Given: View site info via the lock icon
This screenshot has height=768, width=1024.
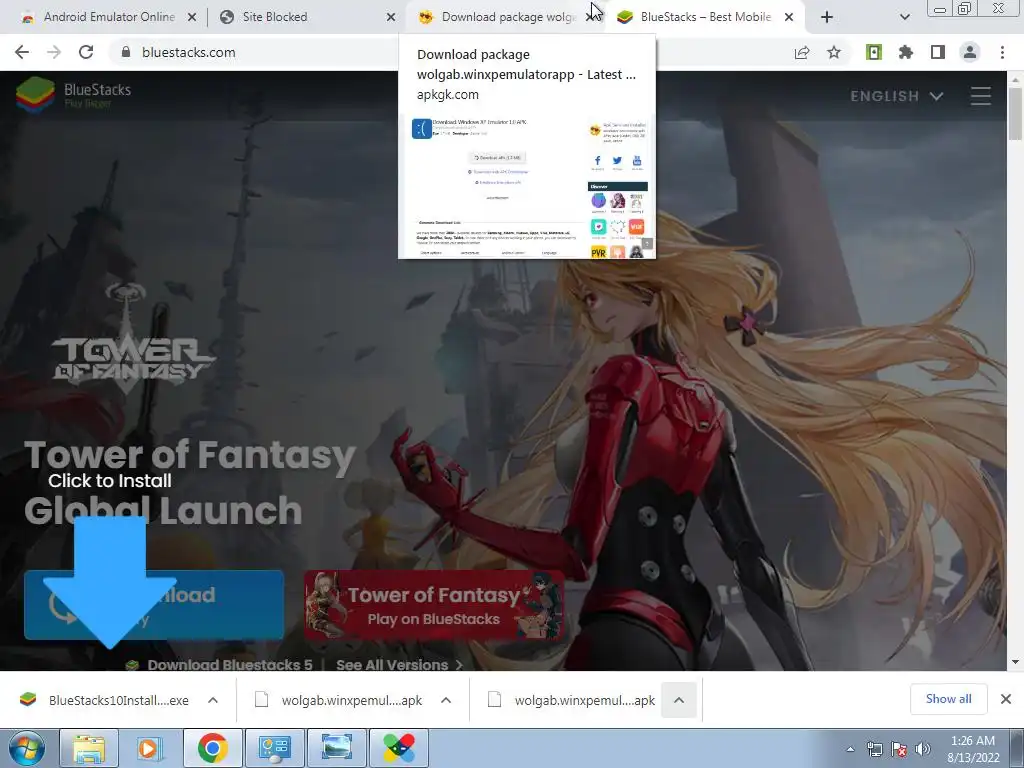Looking at the screenshot, I should pyautogui.click(x=126, y=52).
